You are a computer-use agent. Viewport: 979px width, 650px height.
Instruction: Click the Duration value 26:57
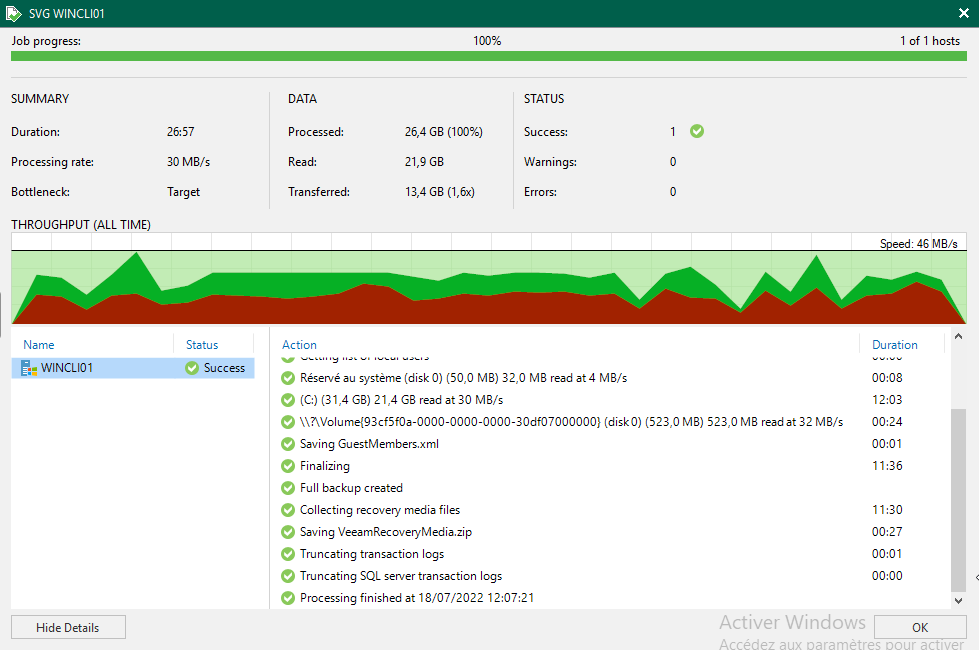tap(180, 132)
